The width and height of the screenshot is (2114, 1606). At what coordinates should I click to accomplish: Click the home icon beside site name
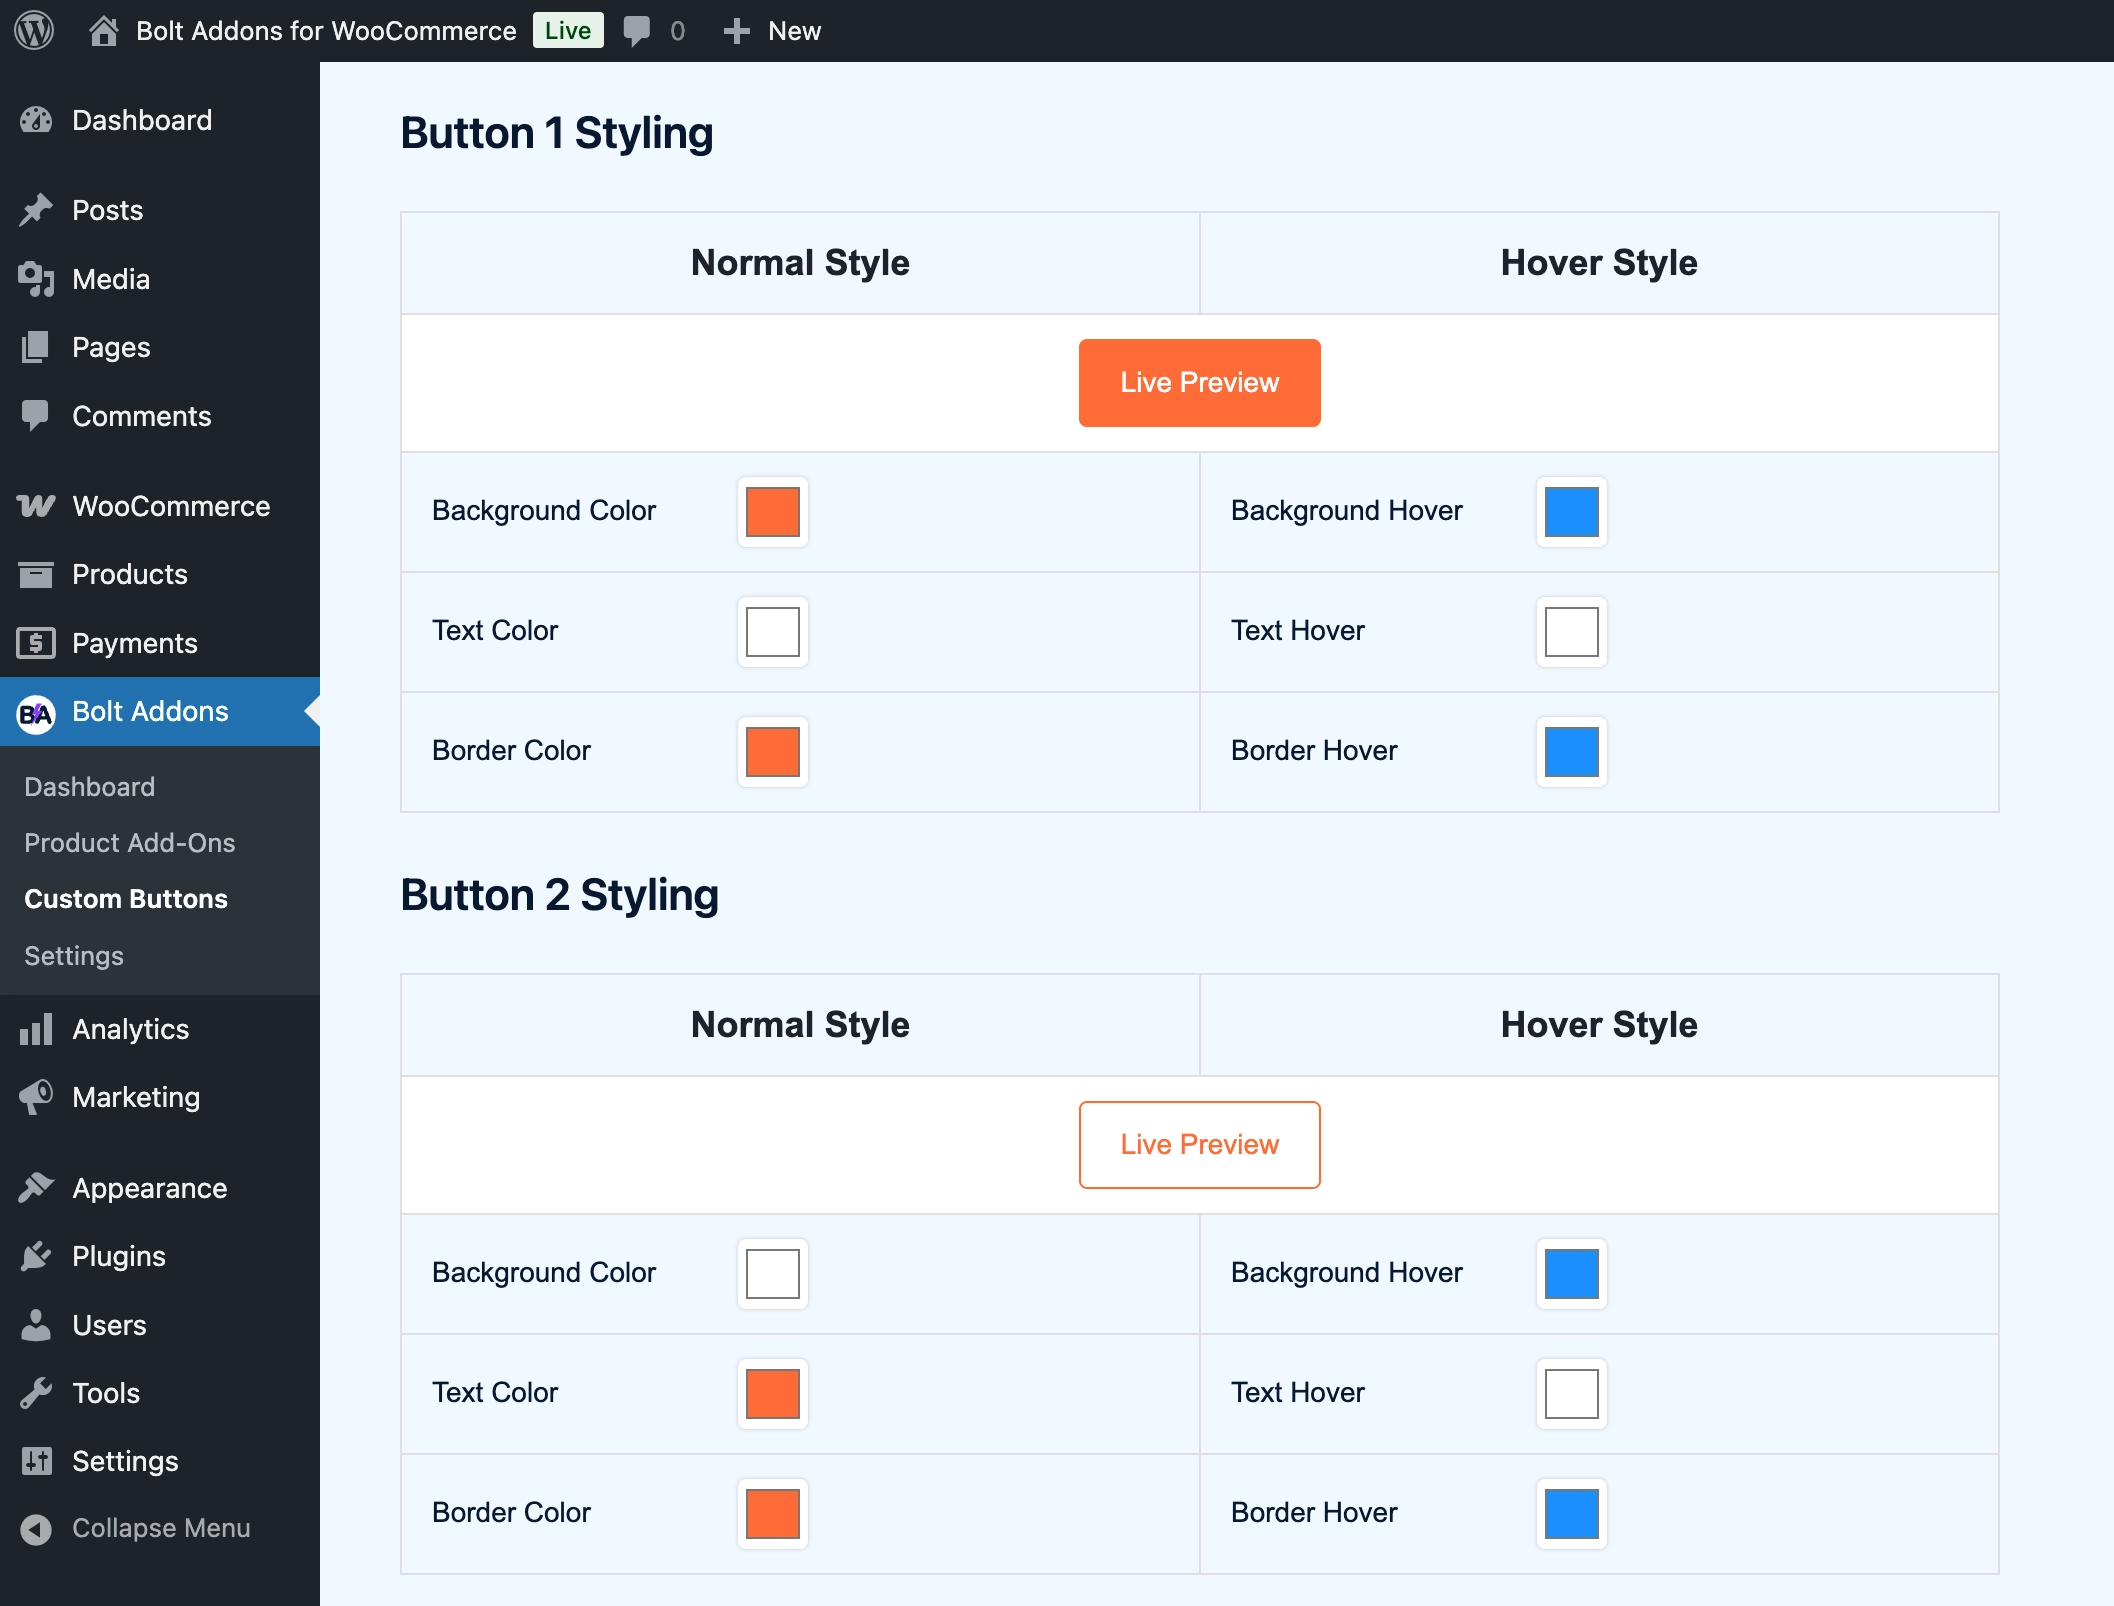(103, 30)
